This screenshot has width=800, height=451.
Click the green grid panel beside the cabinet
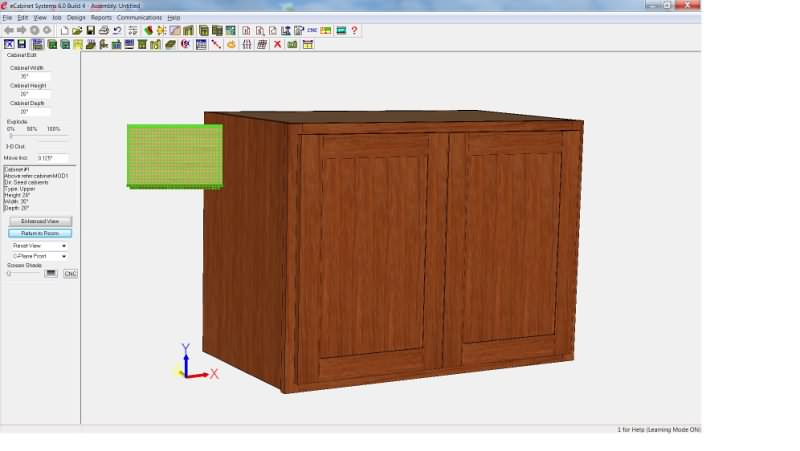click(175, 156)
